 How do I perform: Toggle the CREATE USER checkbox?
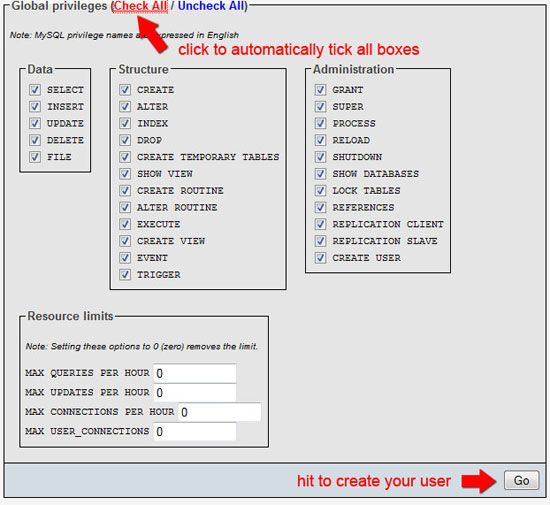click(320, 258)
